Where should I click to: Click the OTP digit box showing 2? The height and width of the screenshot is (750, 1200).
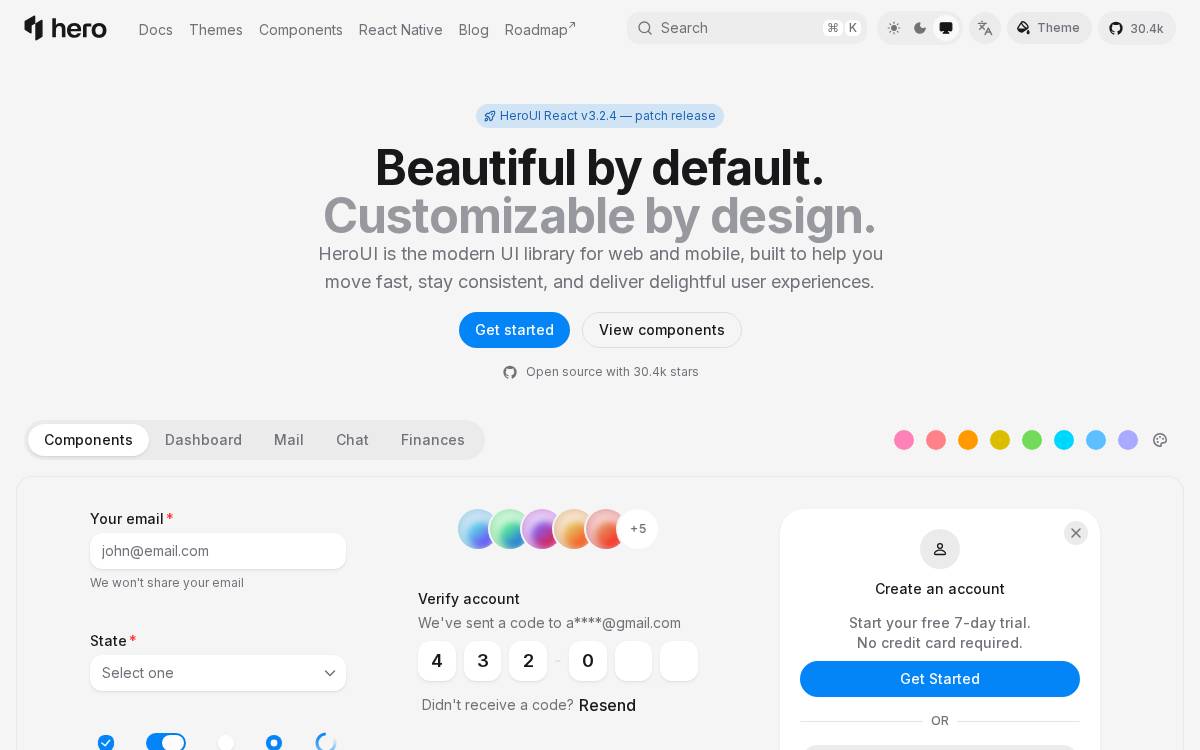tap(528, 661)
